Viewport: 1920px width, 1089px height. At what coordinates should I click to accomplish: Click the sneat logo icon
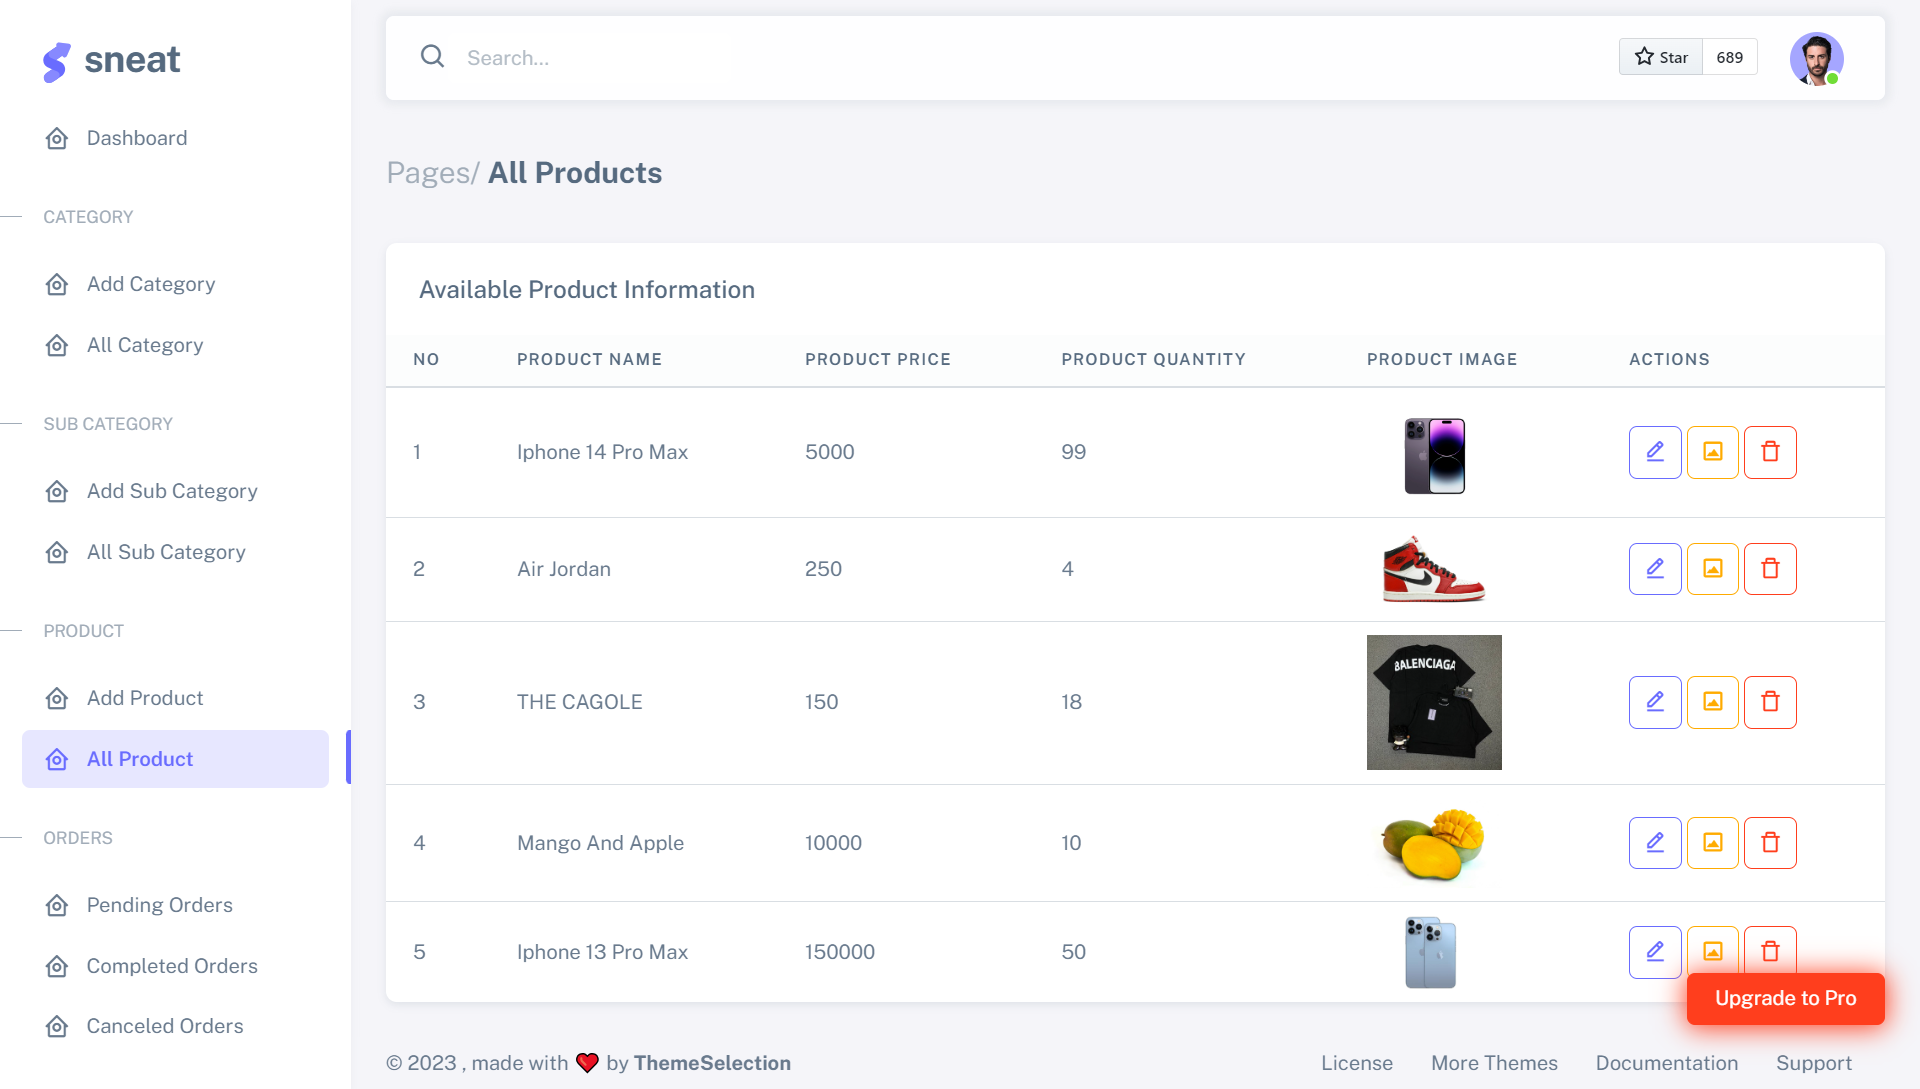[x=57, y=61]
